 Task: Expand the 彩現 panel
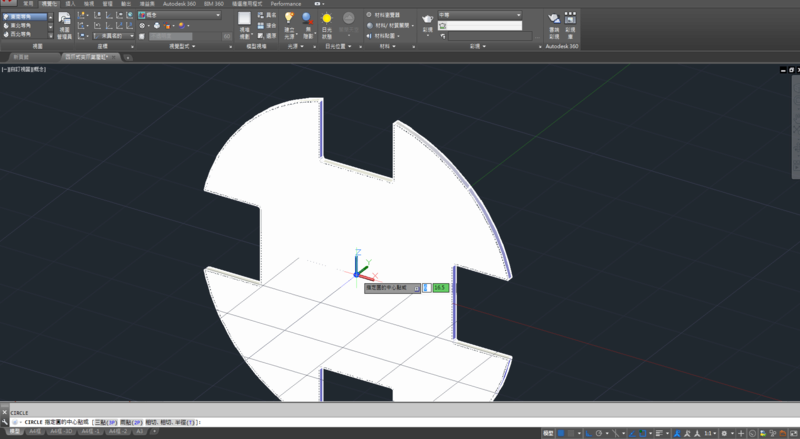(478, 46)
